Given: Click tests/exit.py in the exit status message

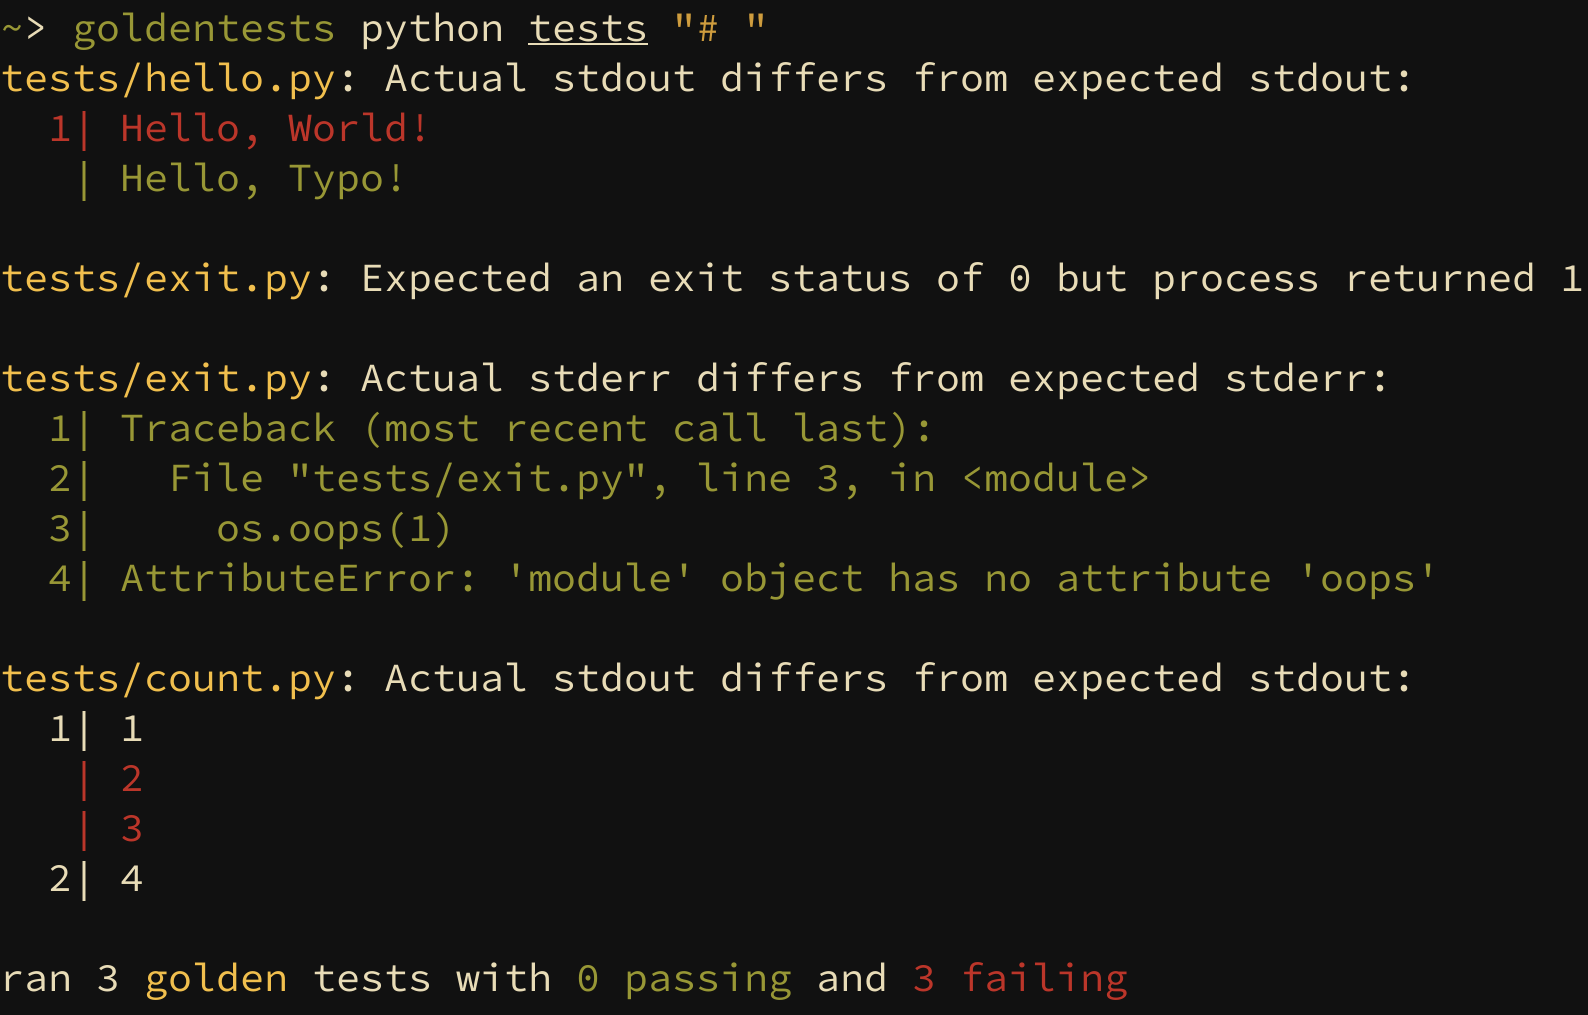Looking at the screenshot, I should point(156,279).
